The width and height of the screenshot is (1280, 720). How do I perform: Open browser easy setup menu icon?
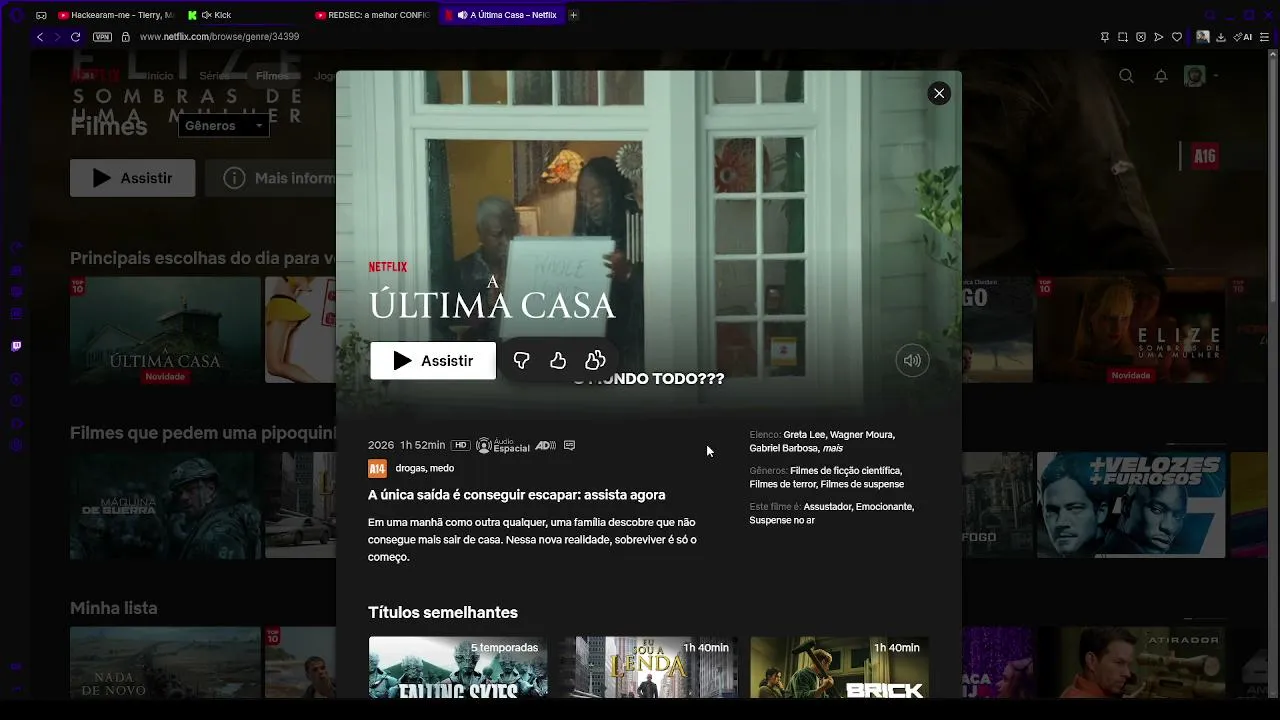point(1264,37)
